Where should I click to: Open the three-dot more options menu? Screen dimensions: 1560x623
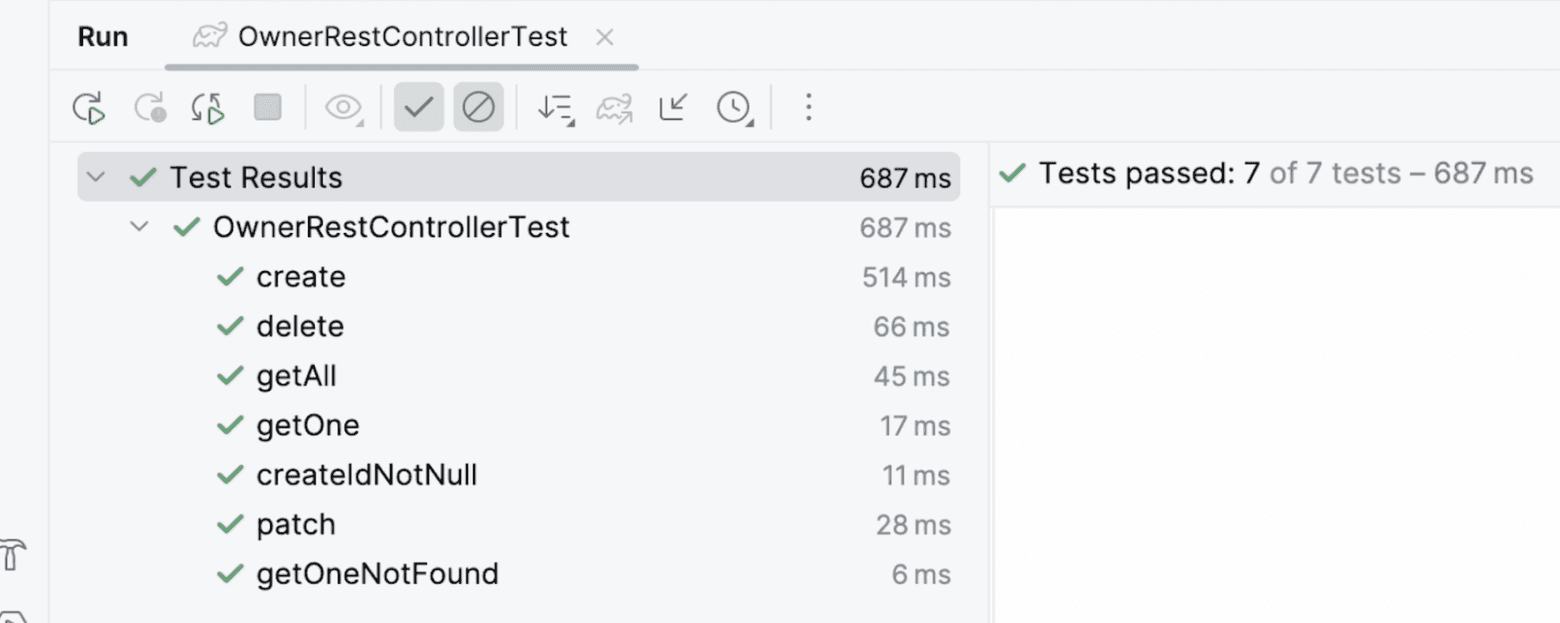808,107
